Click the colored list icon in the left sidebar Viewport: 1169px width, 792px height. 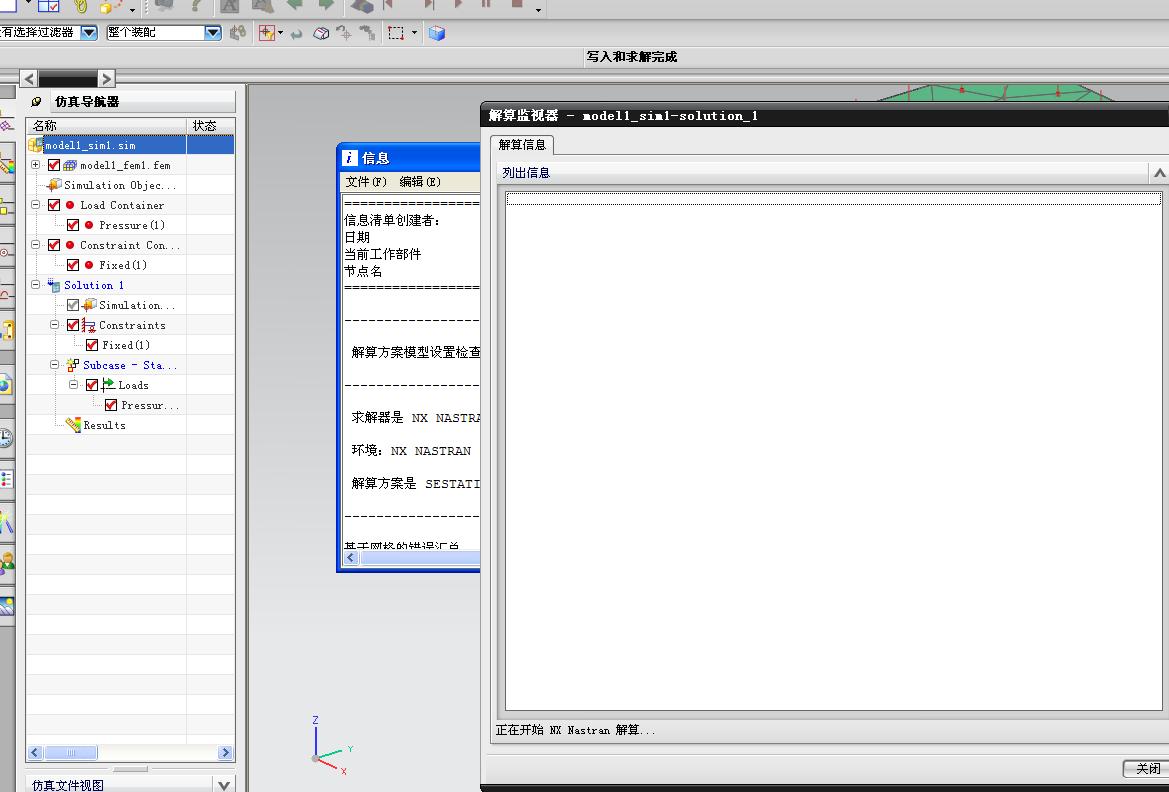pyautogui.click(x=7, y=479)
